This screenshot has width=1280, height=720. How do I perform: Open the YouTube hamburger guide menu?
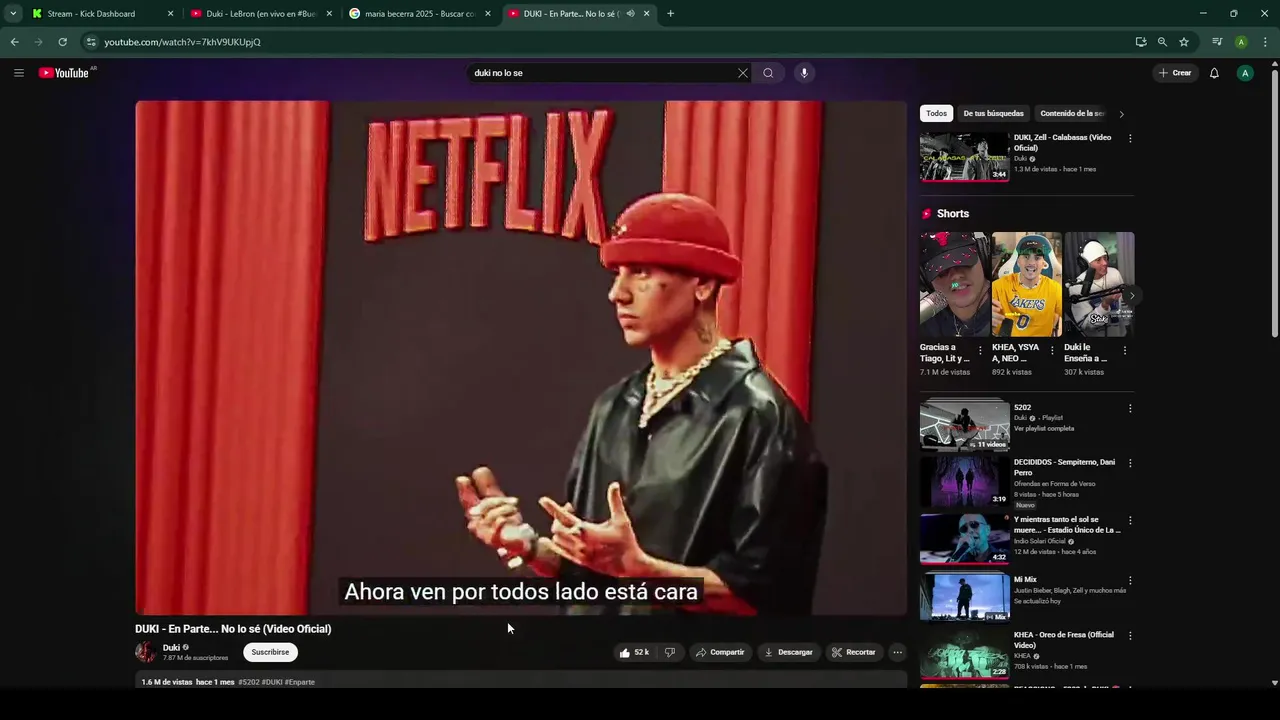pyautogui.click(x=18, y=73)
